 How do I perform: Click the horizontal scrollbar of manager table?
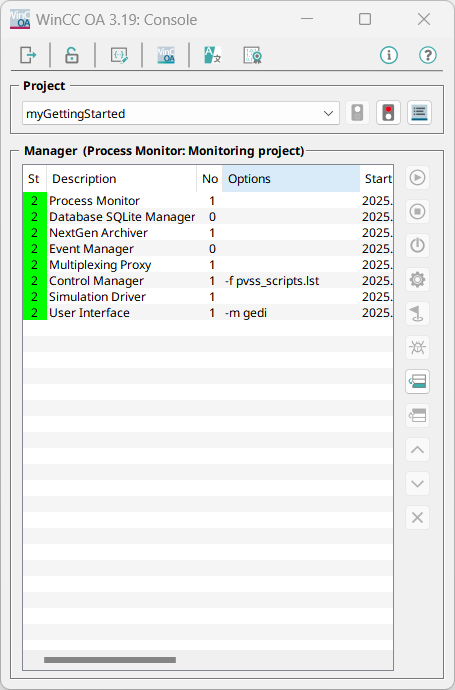point(110,660)
